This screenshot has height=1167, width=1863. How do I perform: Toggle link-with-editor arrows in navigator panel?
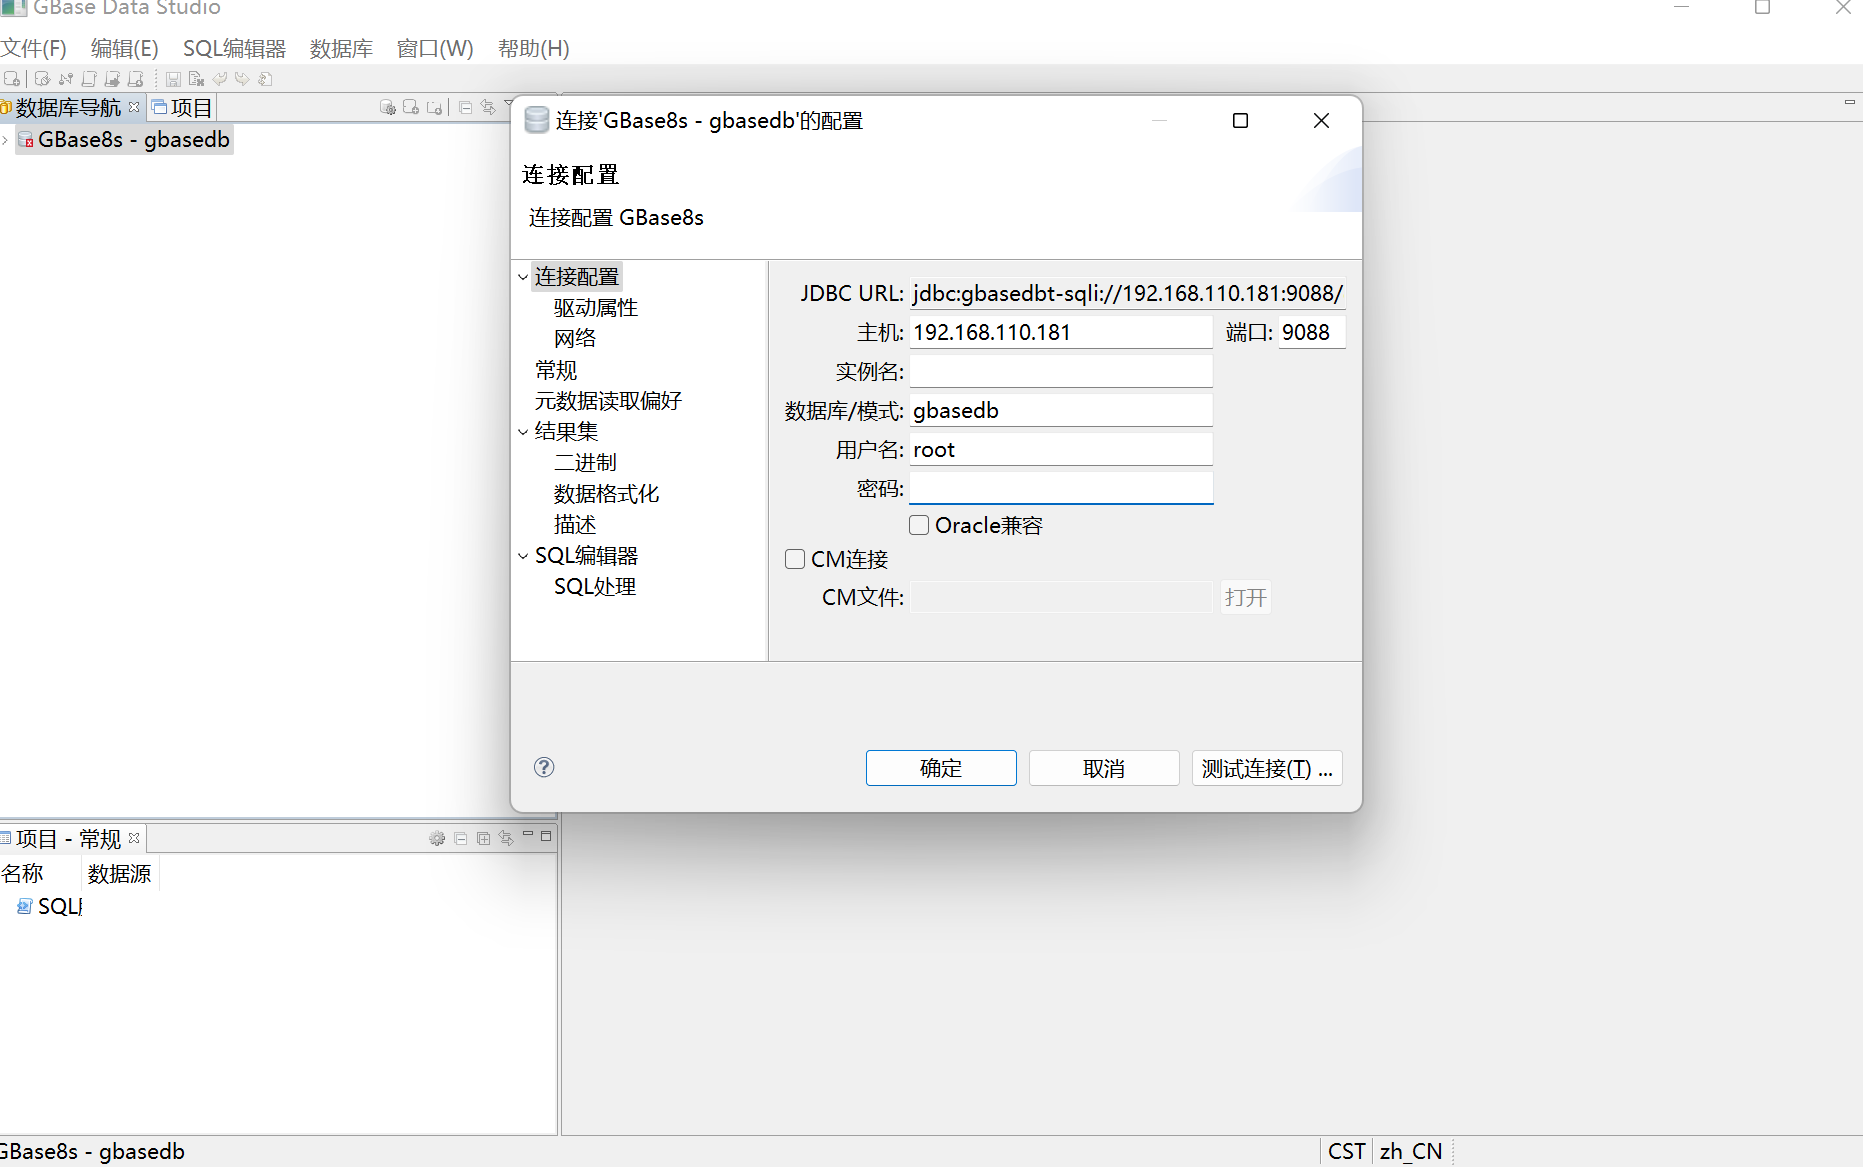coord(488,107)
